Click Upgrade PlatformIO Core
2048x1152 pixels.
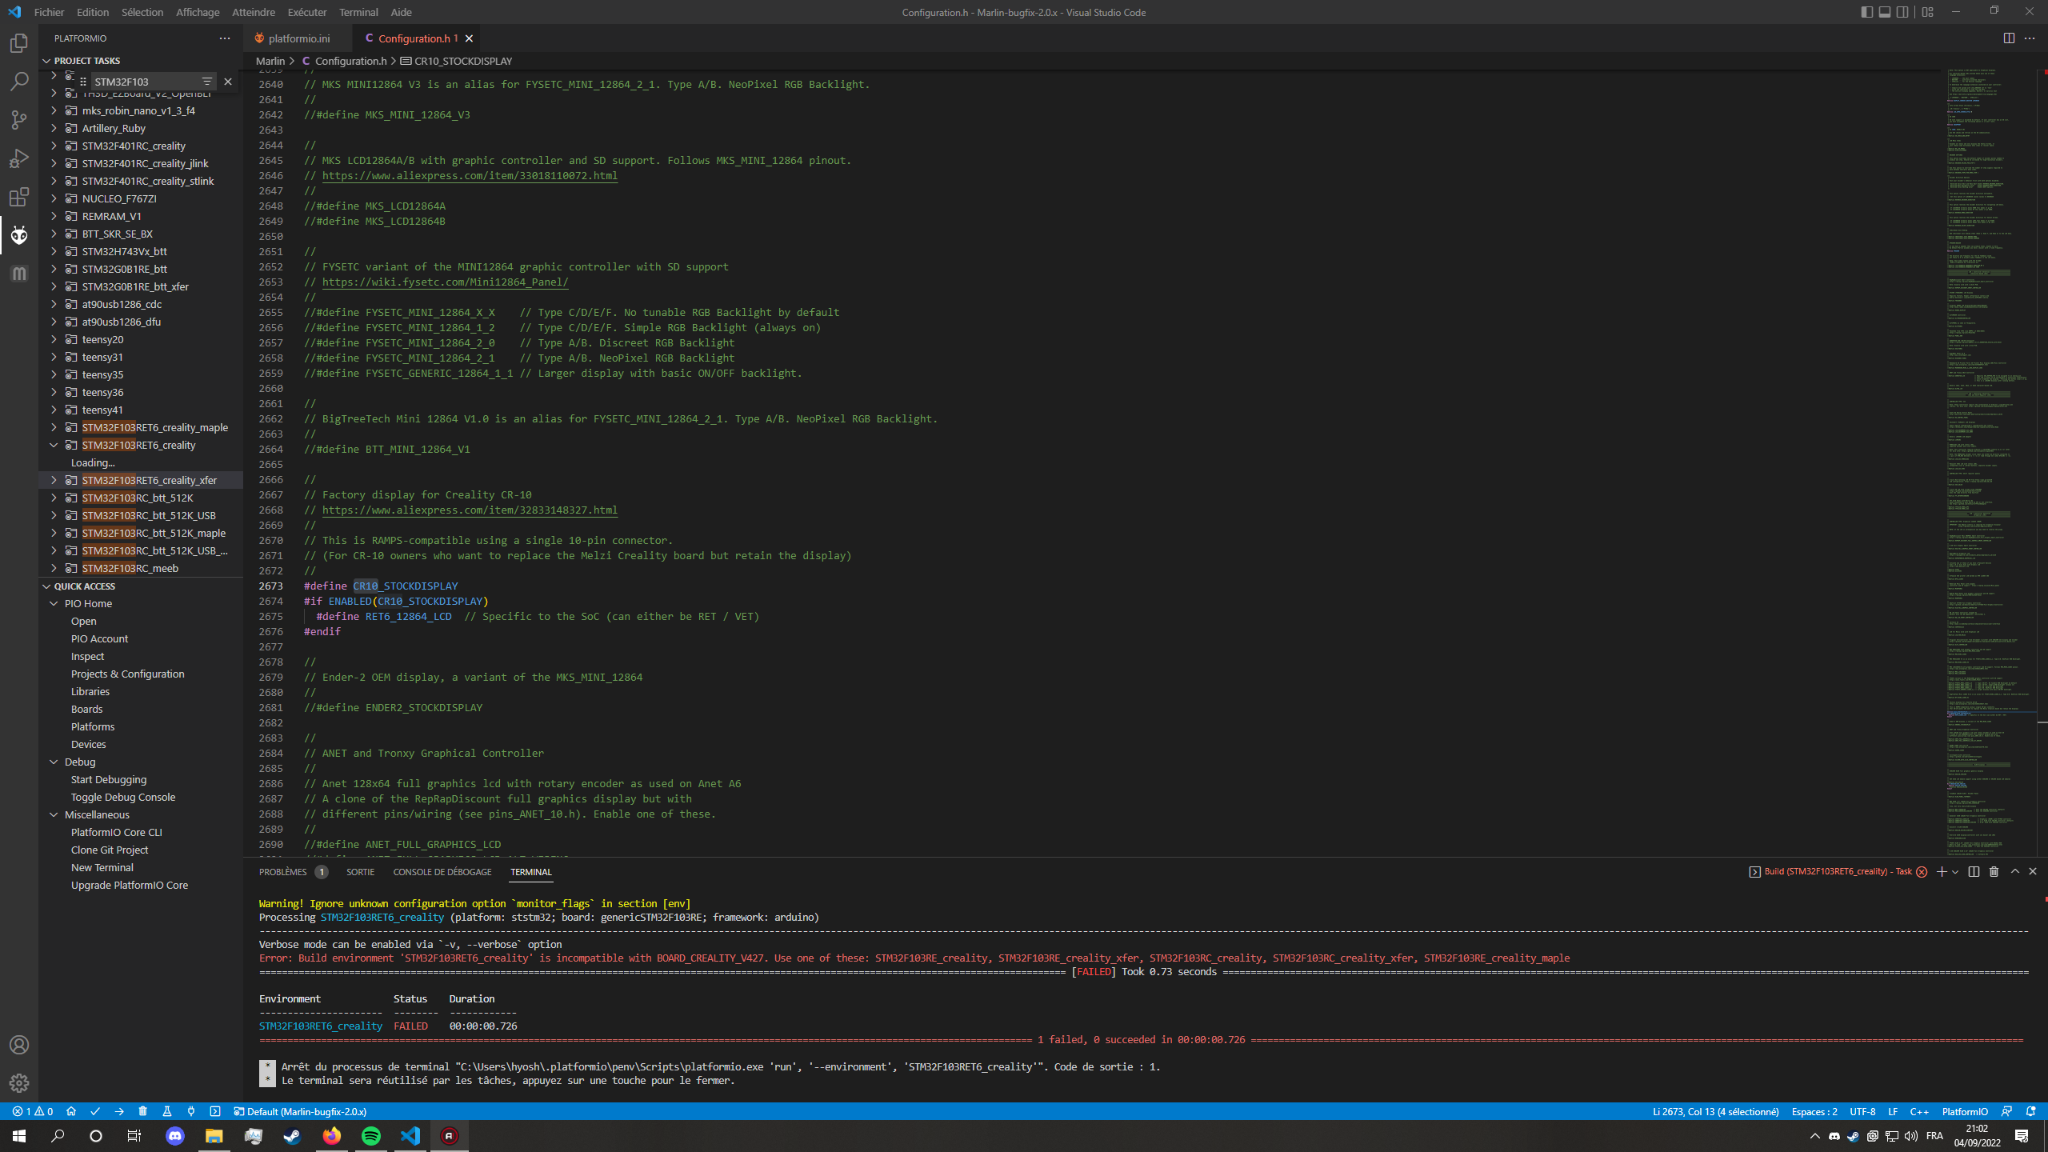click(x=129, y=885)
